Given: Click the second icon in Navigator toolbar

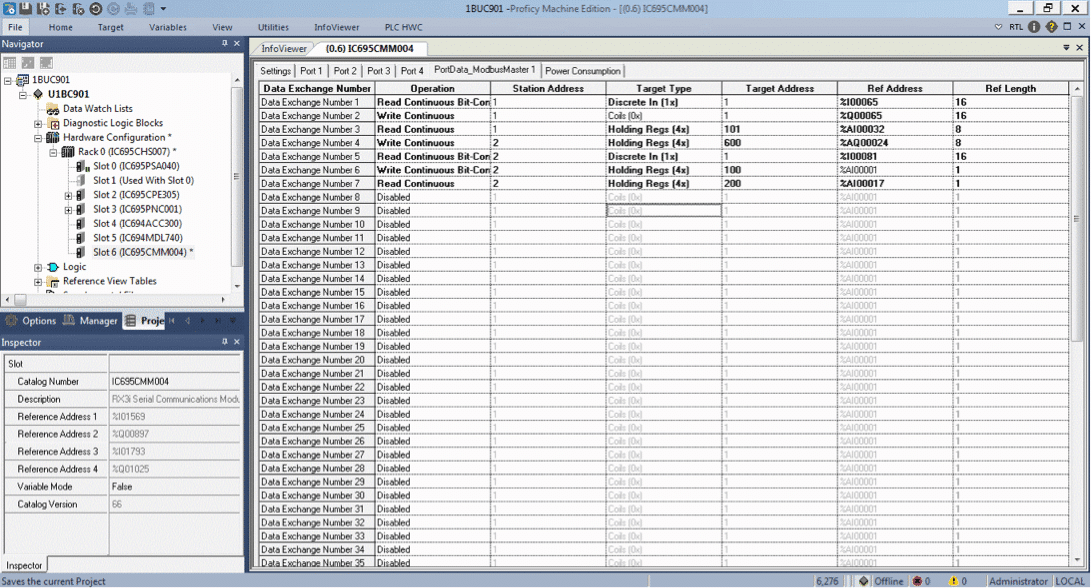Looking at the screenshot, I should point(28,63).
